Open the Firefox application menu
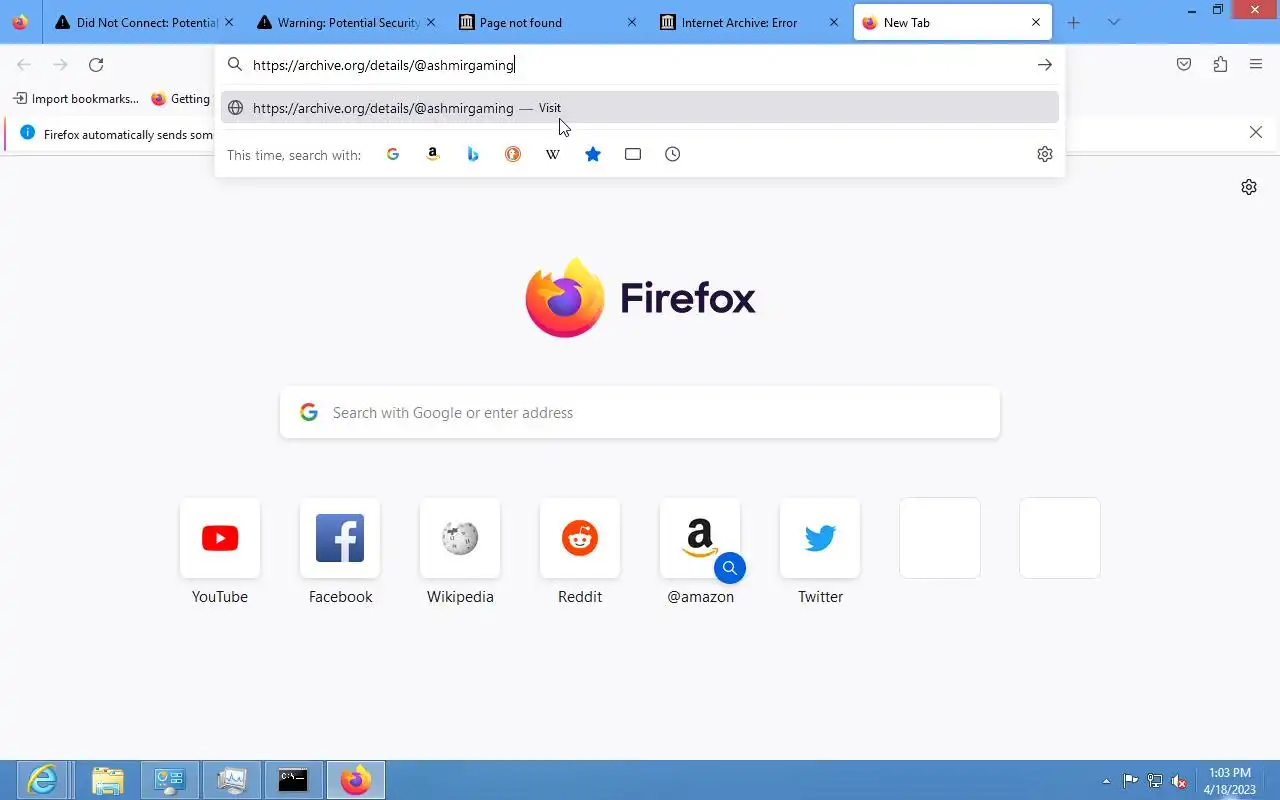This screenshot has width=1280, height=800. coord(1256,65)
